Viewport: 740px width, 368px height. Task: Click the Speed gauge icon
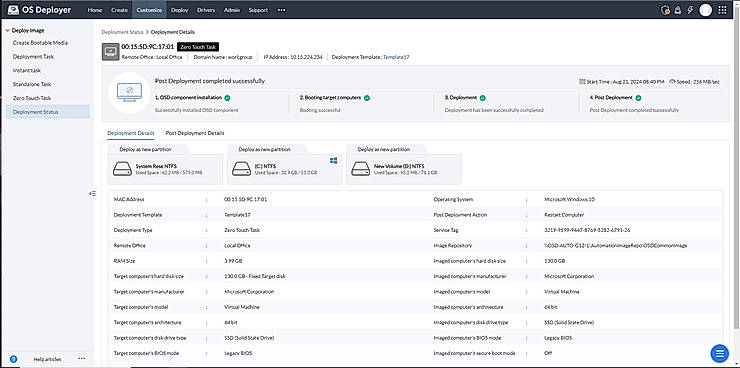click(672, 82)
